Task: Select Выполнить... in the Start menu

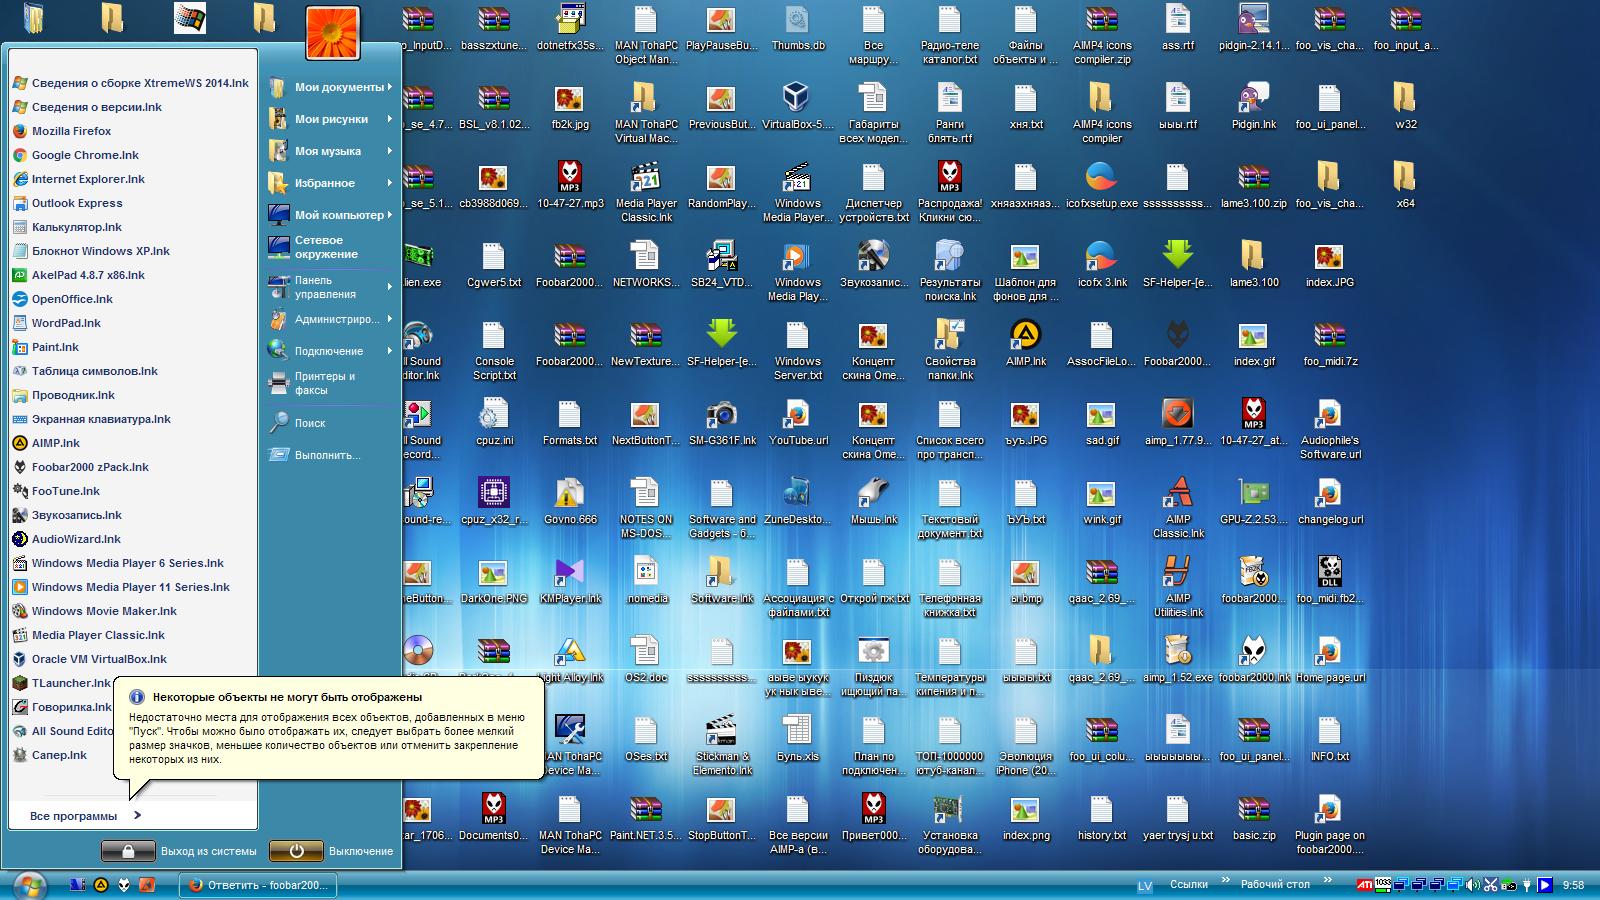Action: pyautogui.click(x=327, y=455)
